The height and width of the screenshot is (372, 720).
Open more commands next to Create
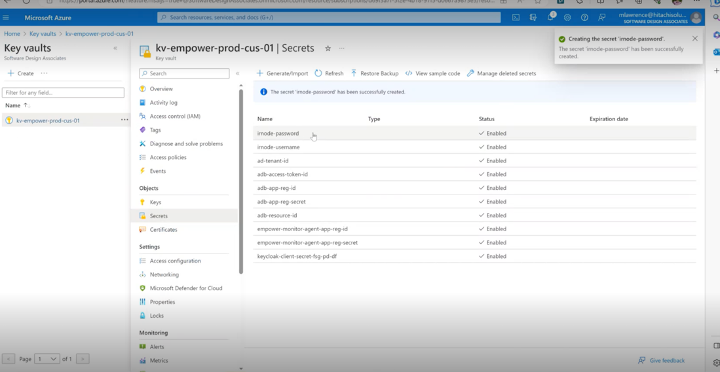44,73
